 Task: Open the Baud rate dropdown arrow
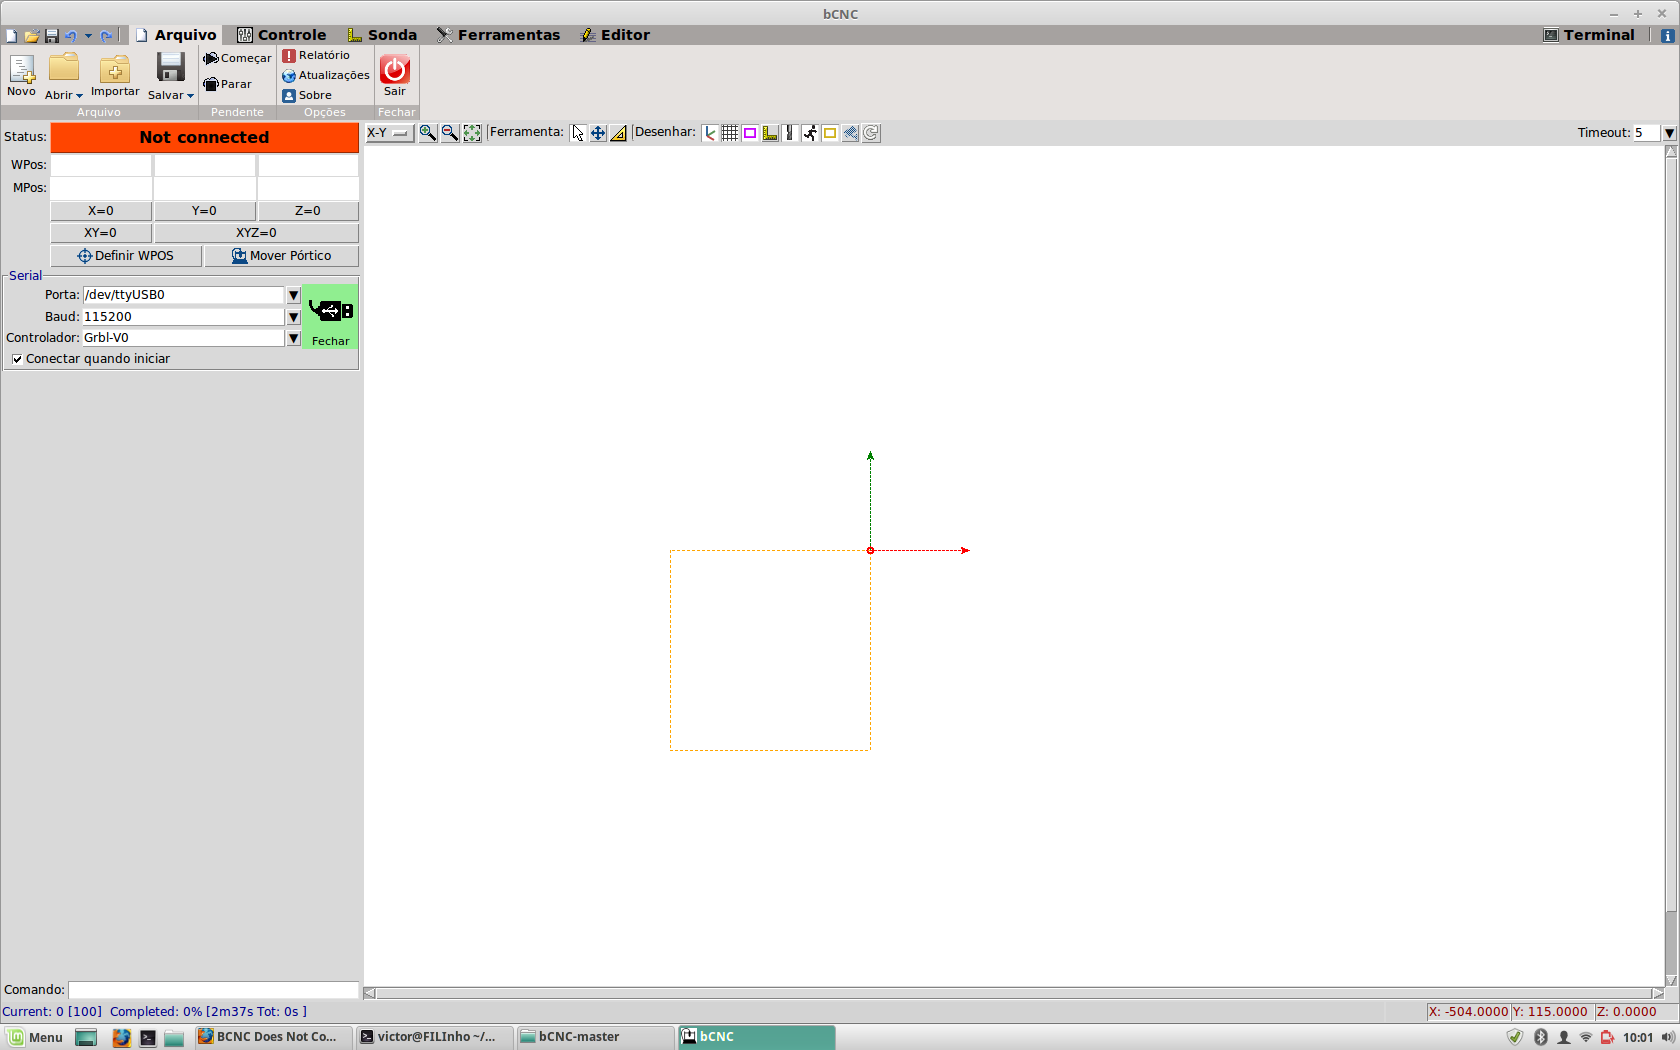tap(293, 317)
